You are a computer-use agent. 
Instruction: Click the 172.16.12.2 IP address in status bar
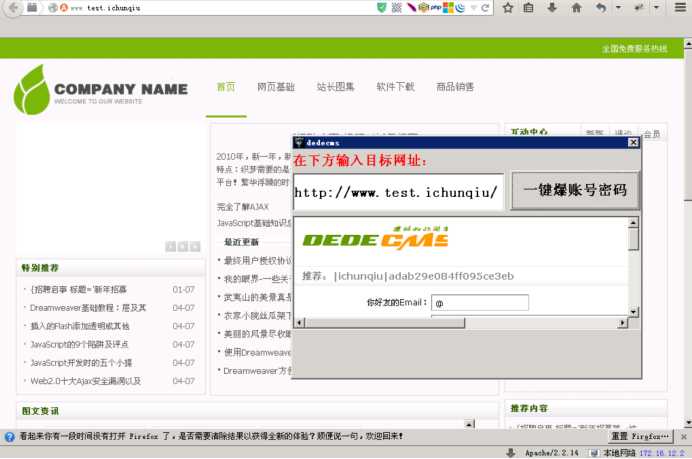coord(664,452)
